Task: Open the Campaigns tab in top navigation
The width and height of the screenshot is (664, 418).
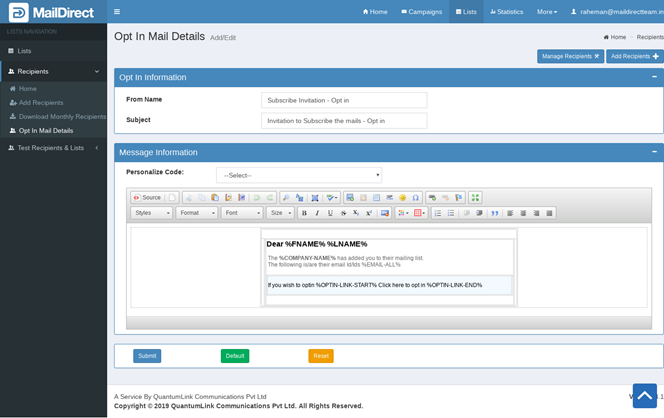Action: click(x=421, y=12)
